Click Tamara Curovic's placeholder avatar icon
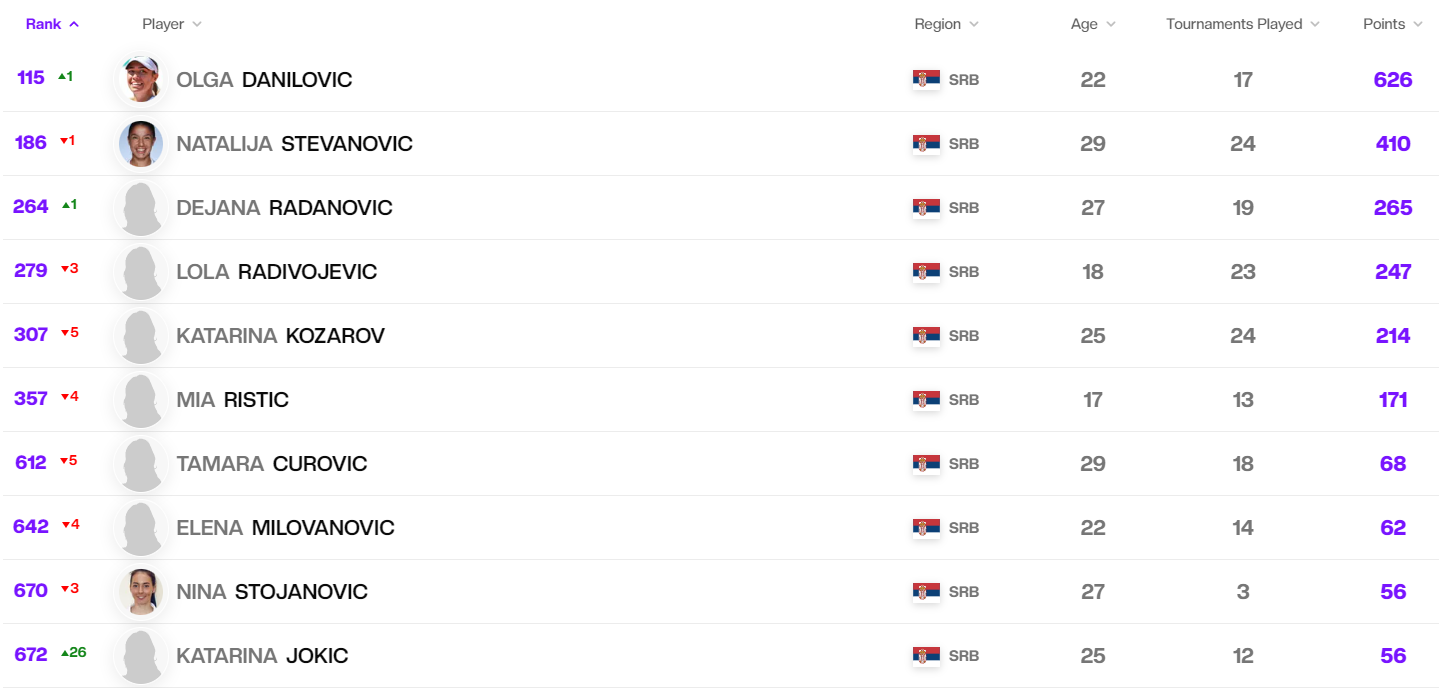This screenshot has width=1439, height=688. click(x=141, y=464)
